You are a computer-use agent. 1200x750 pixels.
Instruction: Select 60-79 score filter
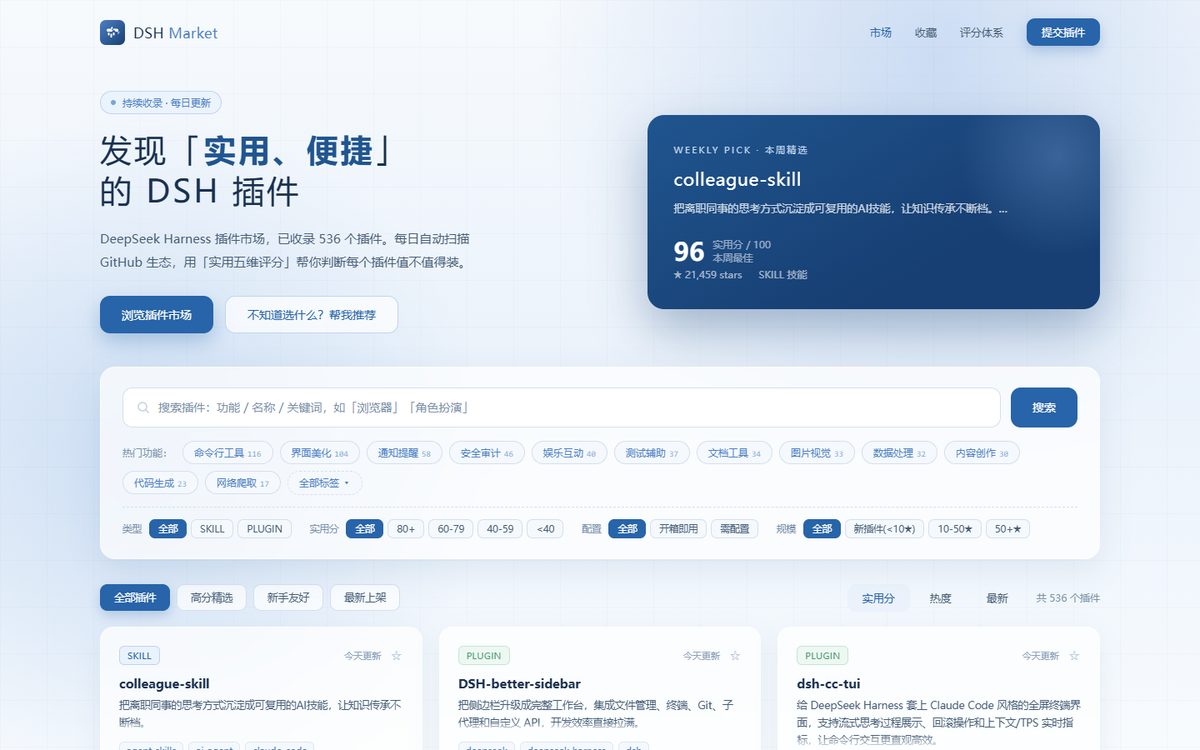pyautogui.click(x=451, y=529)
